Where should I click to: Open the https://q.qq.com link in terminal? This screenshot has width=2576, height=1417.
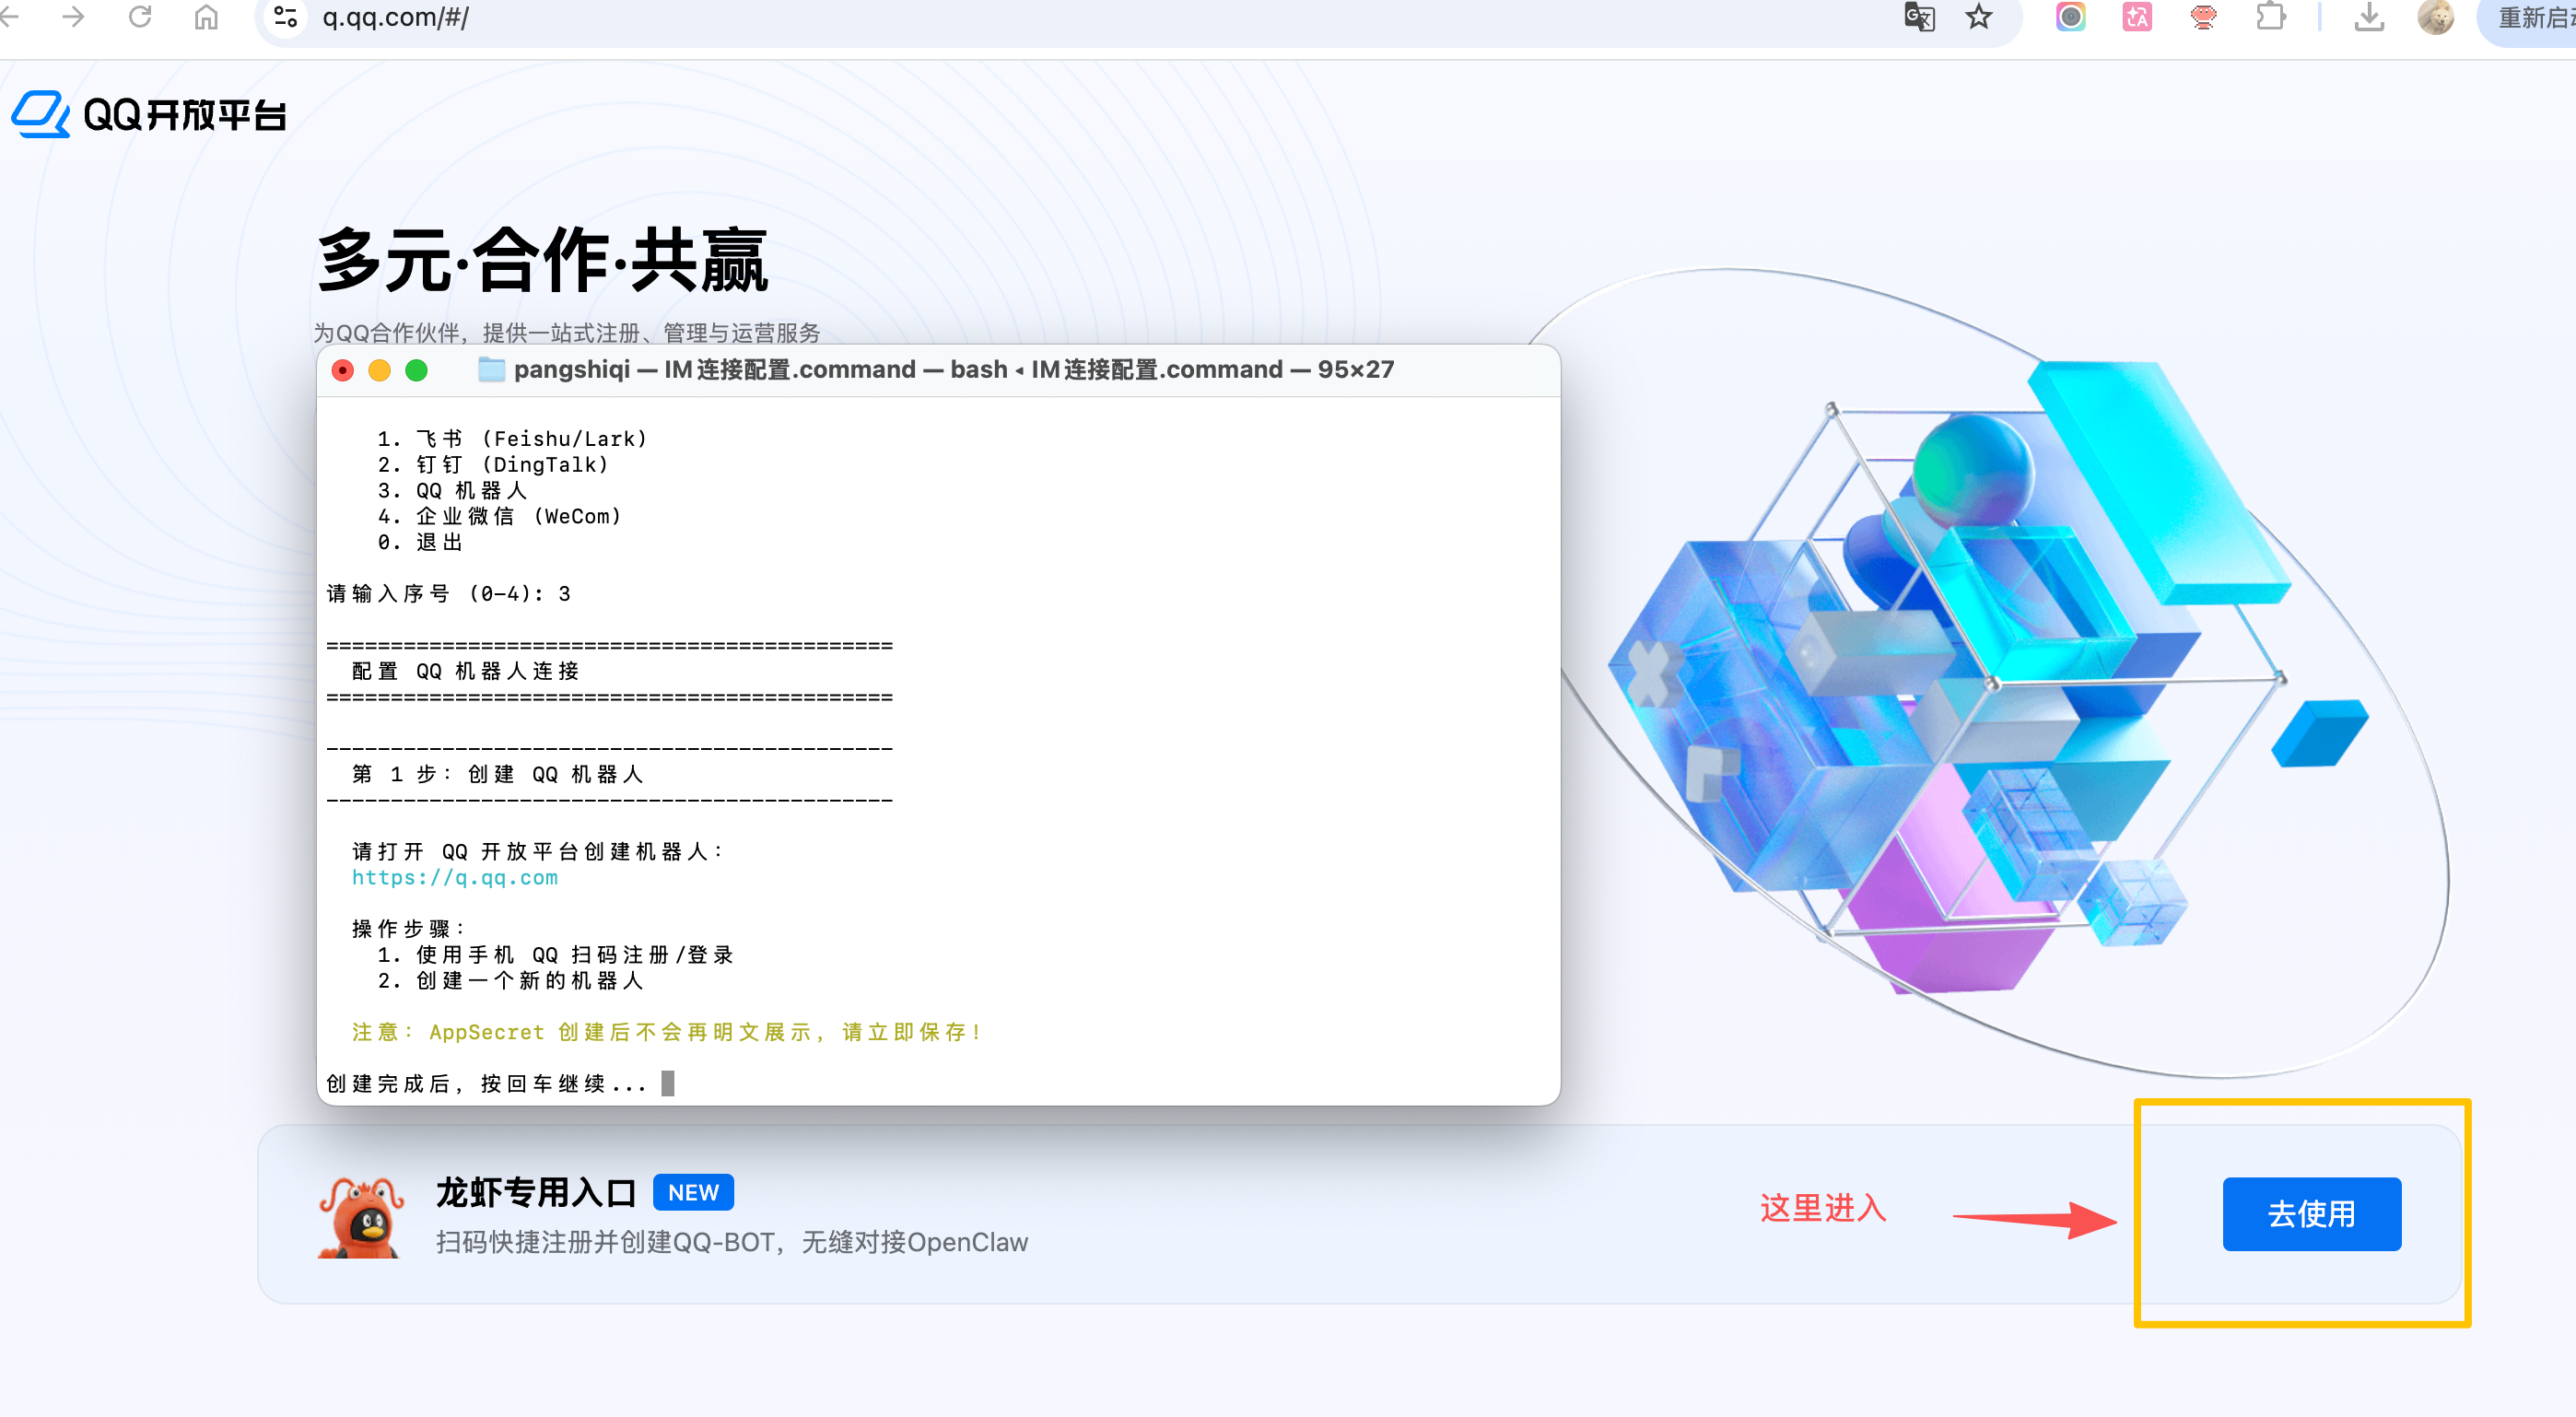pyautogui.click(x=455, y=877)
